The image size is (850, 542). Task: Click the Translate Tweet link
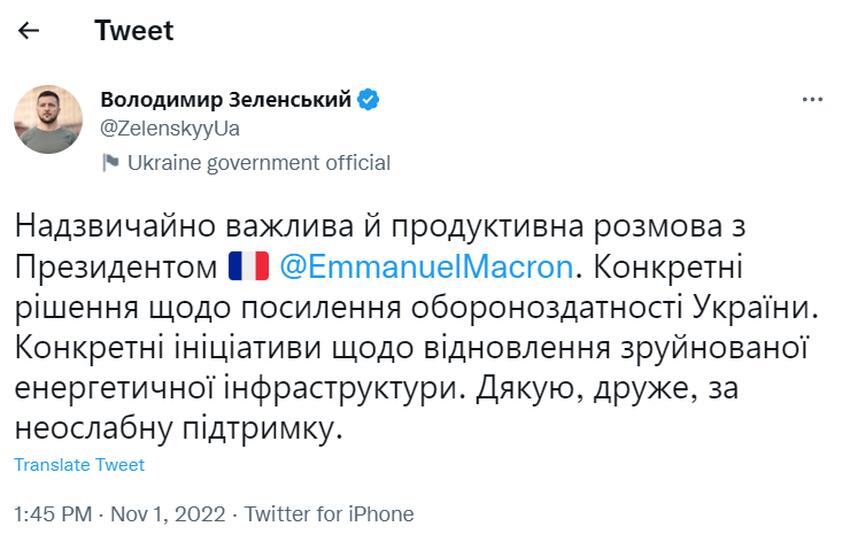click(80, 465)
